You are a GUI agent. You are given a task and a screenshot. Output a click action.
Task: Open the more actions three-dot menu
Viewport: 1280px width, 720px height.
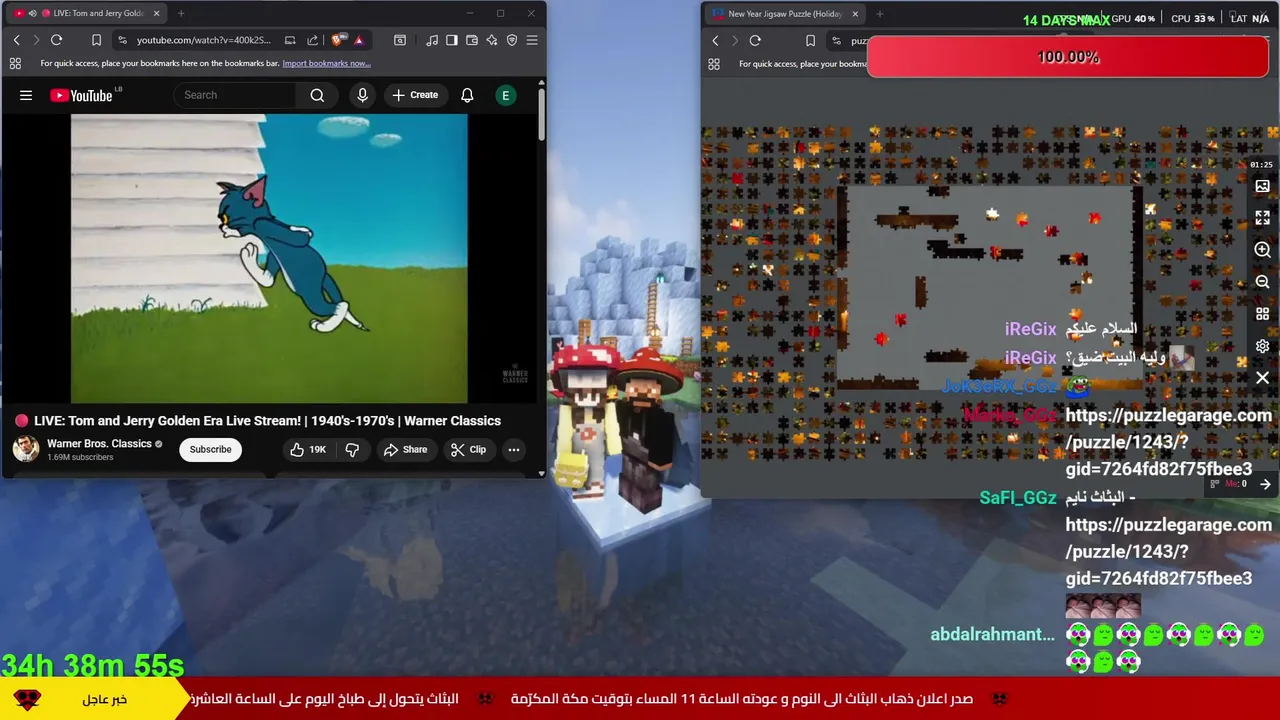click(x=514, y=450)
